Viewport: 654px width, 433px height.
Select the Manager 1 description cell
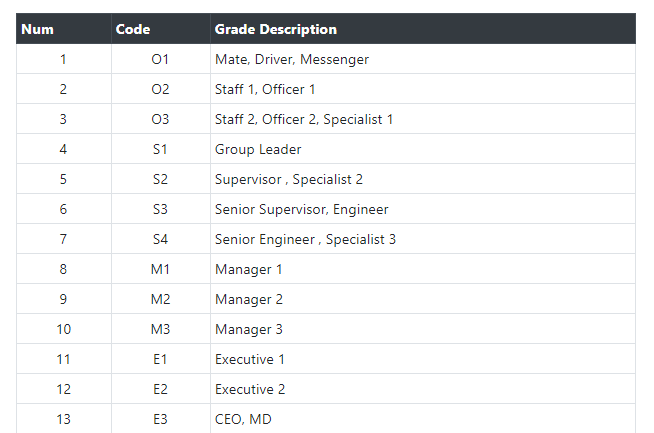(x=249, y=269)
